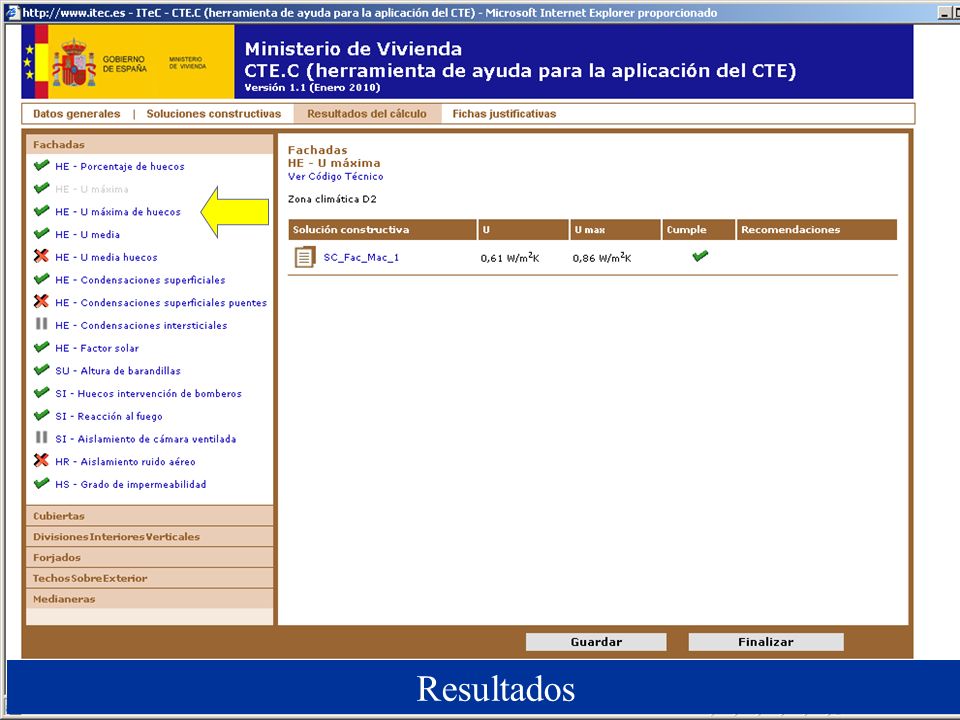This screenshot has height=720, width=960.
Task: Open HE - U media result
Action: [x=88, y=234]
